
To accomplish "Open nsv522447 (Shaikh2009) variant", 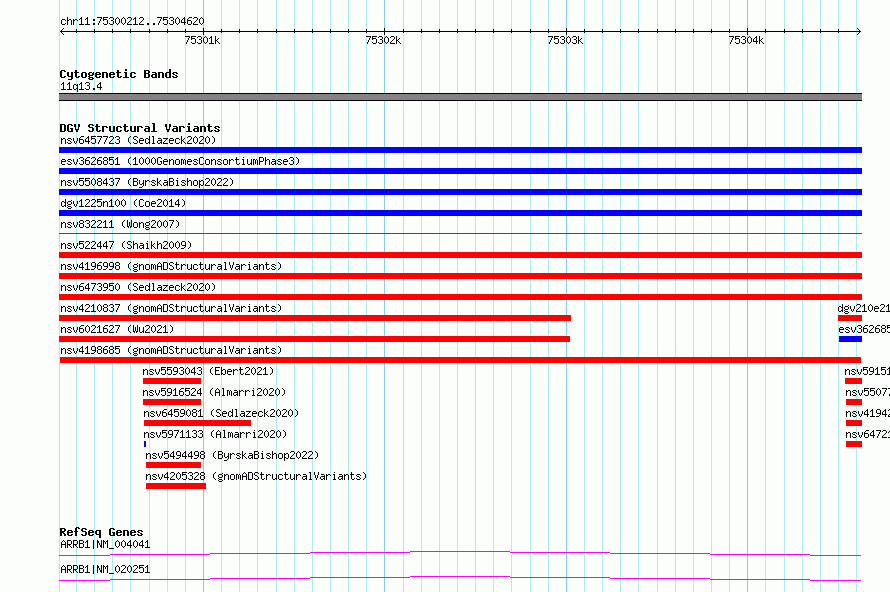I will pyautogui.click(x=126, y=245).
